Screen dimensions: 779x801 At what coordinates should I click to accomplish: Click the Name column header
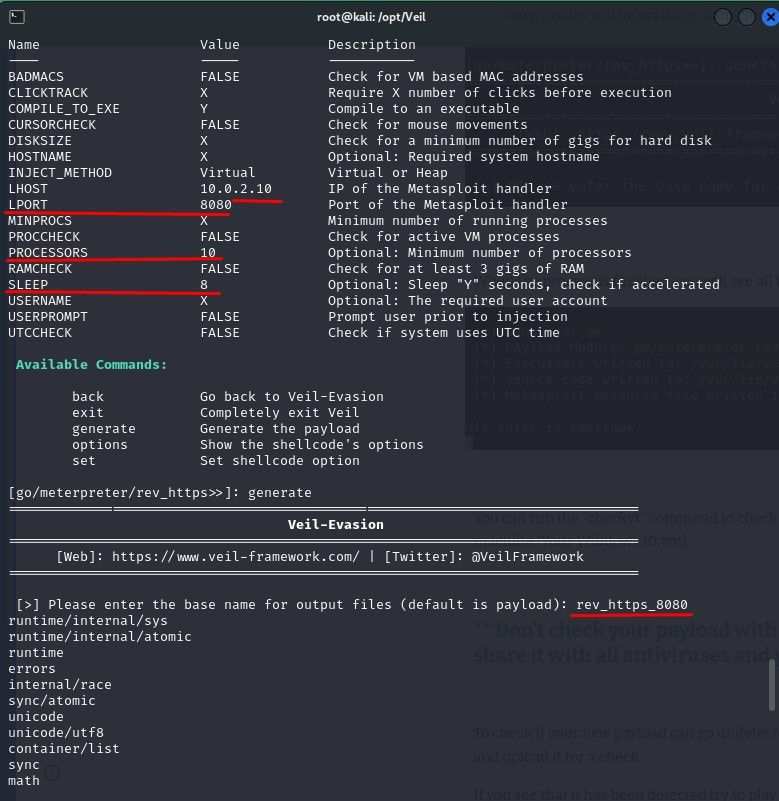23,45
